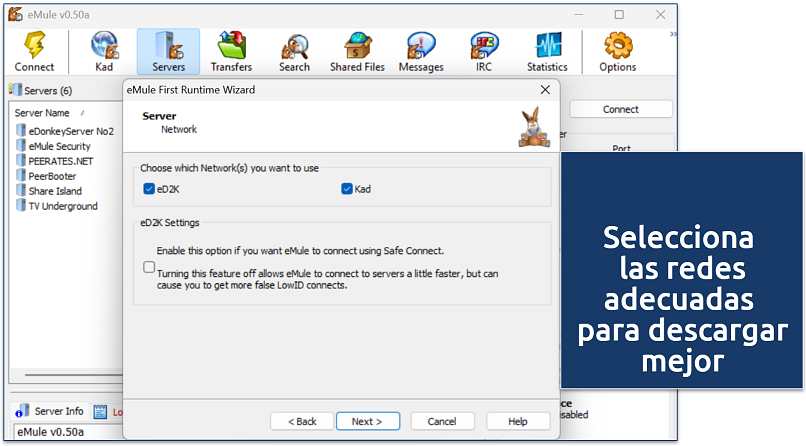The image size is (806, 446).
Task: Open the Messages toolbar icon
Action: pos(421,45)
